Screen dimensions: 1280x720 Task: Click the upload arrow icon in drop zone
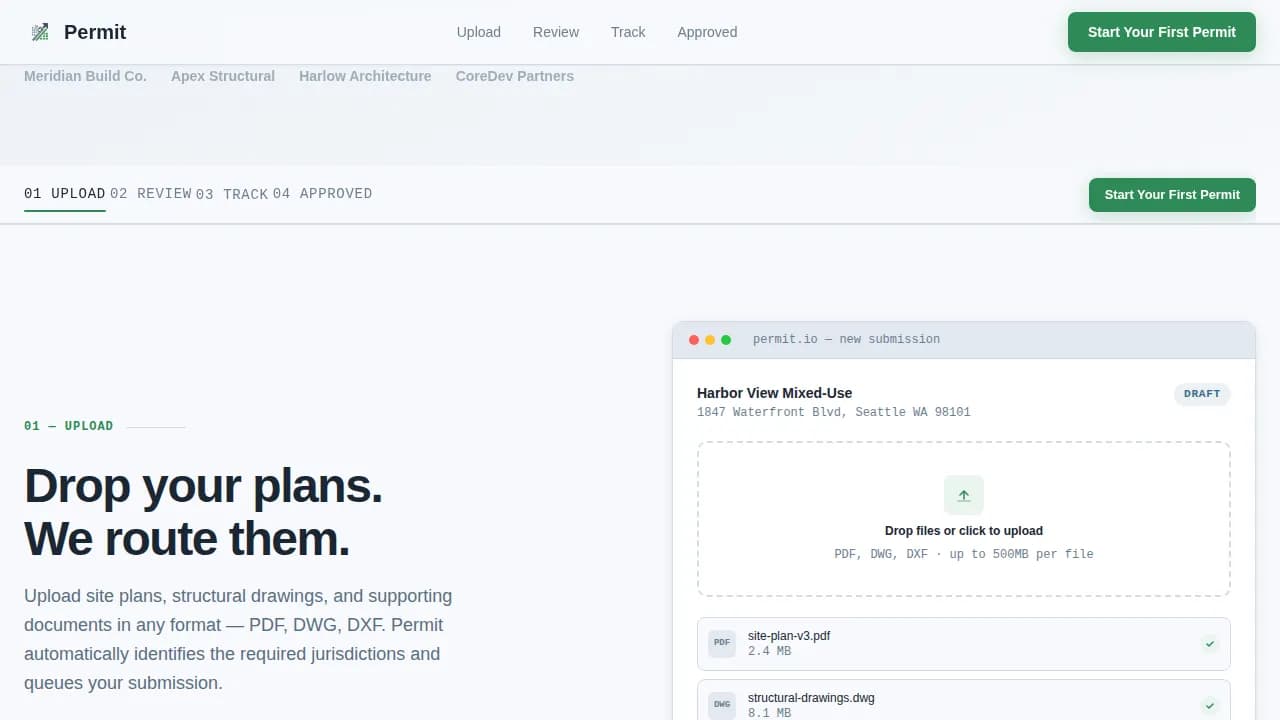point(963,495)
